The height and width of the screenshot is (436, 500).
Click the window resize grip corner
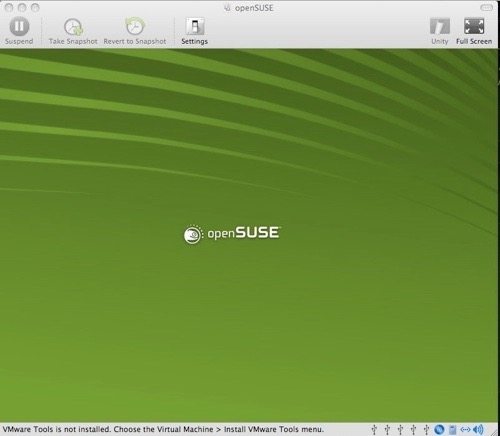[494, 432]
